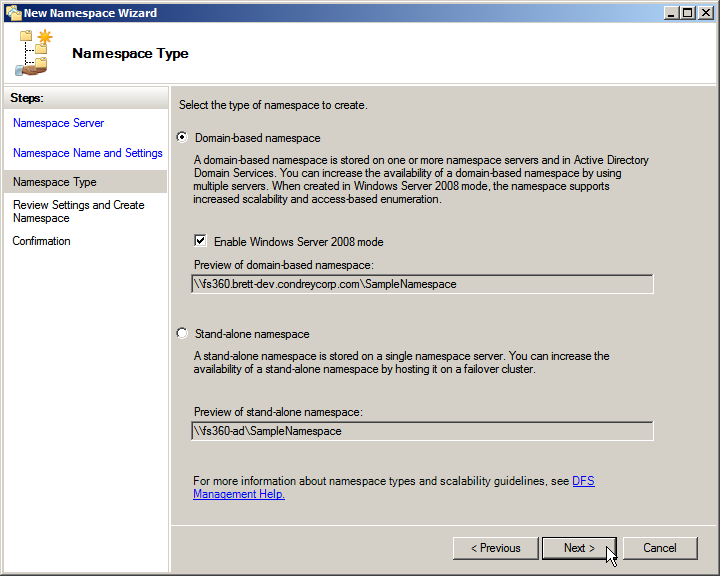
Task: Maximize the New Namespace Wizard window
Action: (x=688, y=13)
